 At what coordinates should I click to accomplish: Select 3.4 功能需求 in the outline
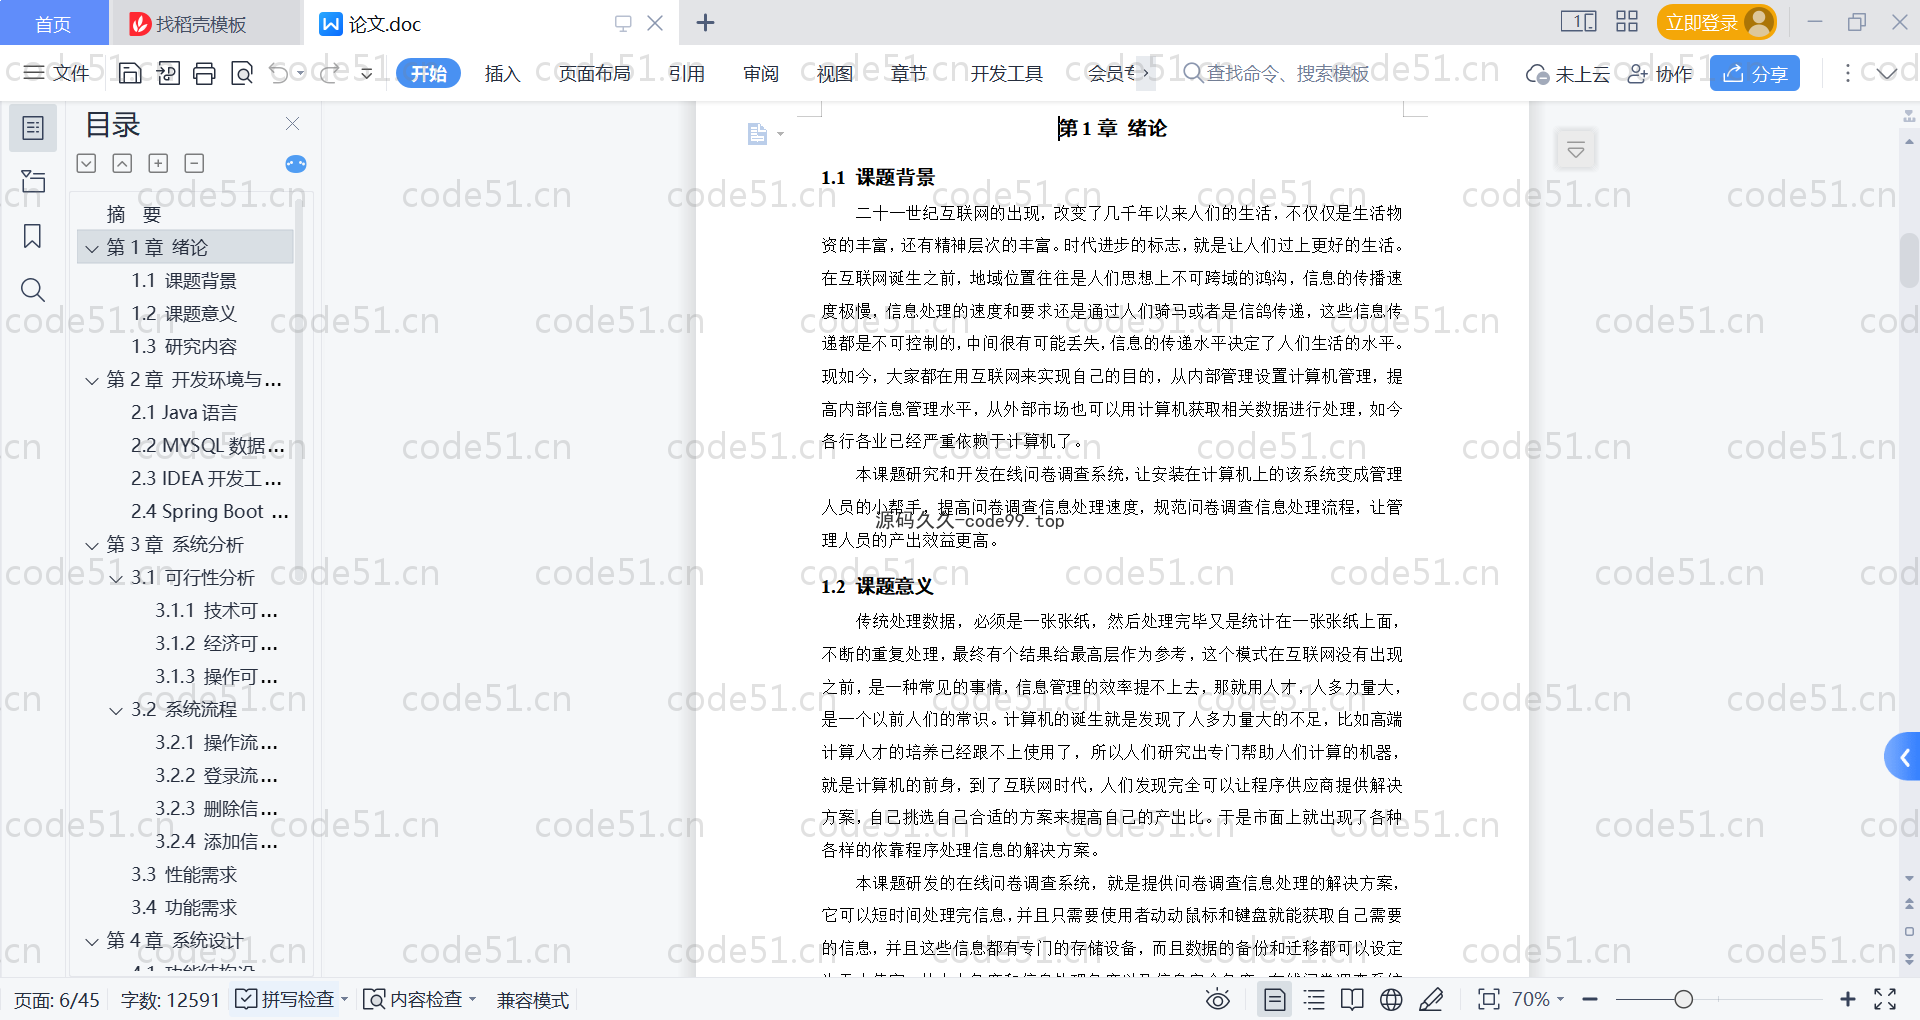point(184,907)
